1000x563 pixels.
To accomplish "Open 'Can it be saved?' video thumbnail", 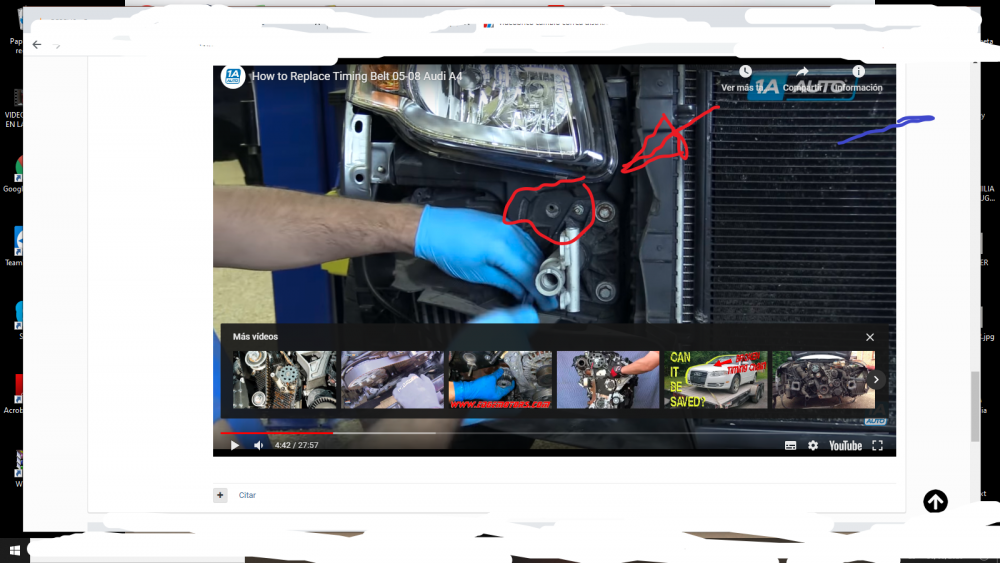I will click(x=716, y=379).
